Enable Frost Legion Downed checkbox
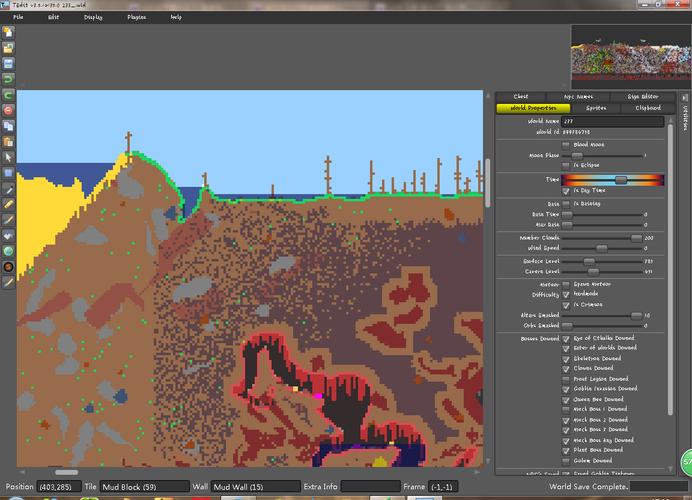 pos(566,379)
